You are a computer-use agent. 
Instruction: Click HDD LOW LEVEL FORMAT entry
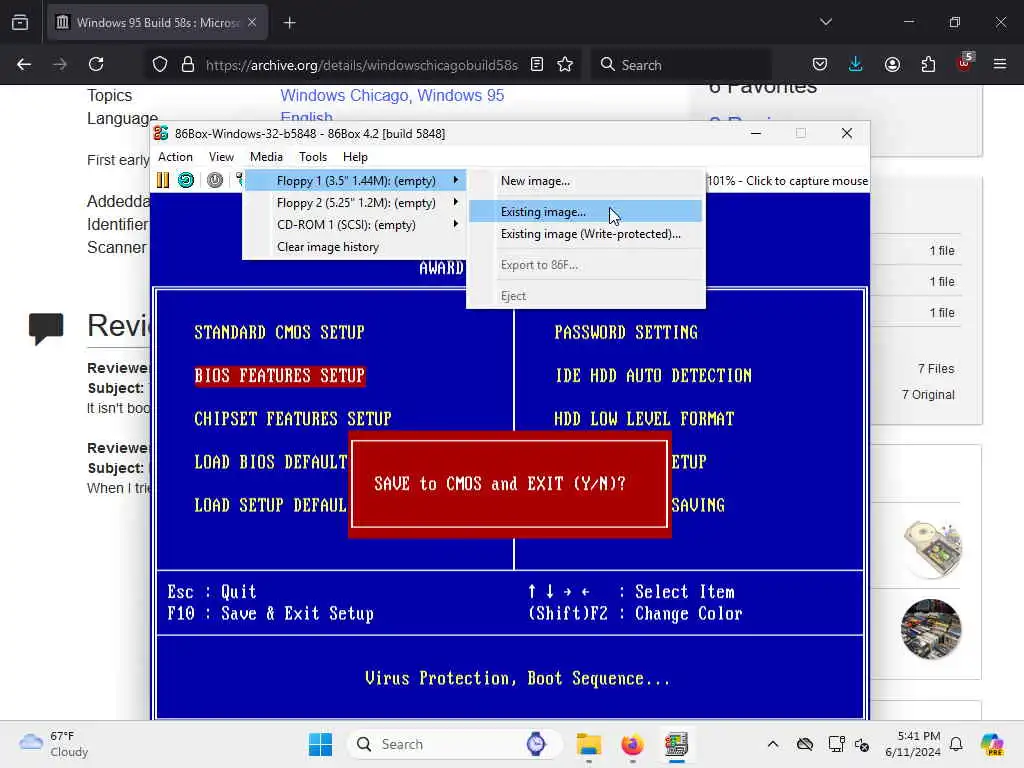tap(644, 419)
